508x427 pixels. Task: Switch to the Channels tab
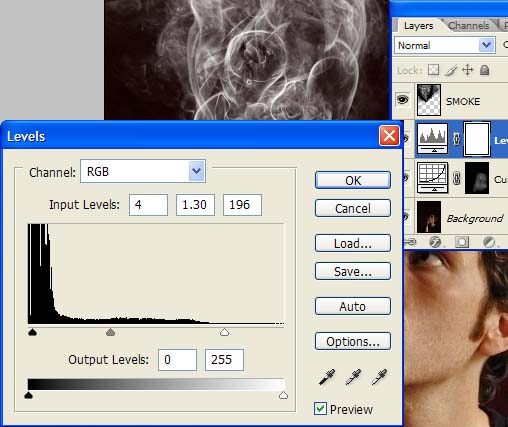[468, 26]
